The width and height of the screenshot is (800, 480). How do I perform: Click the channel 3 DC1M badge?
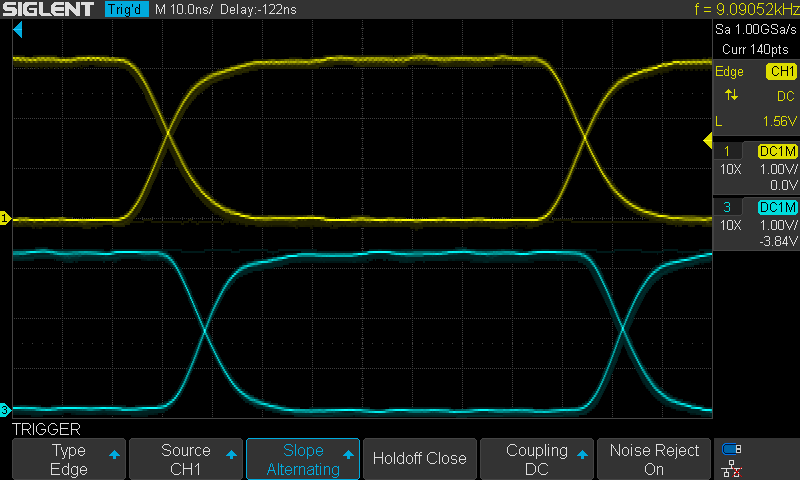point(778,207)
